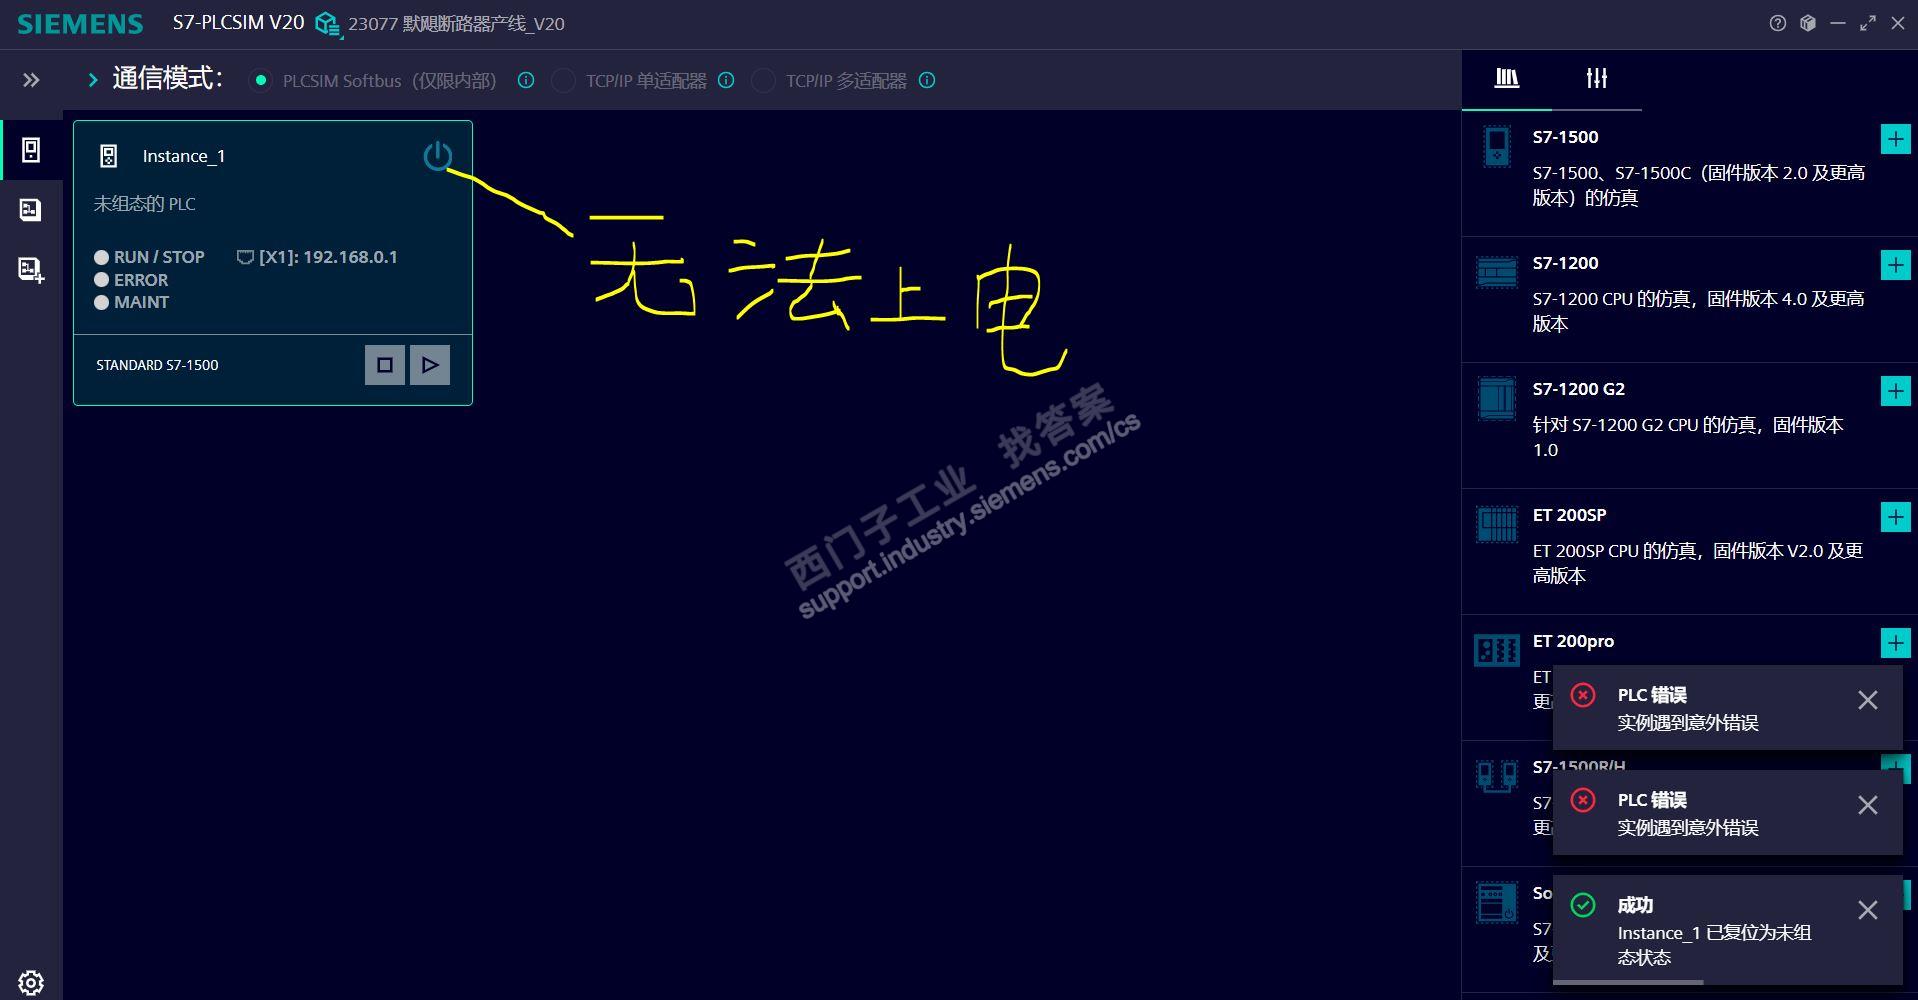Select the Instance_1 name label
Image resolution: width=1918 pixels, height=1000 pixels.
(184, 156)
